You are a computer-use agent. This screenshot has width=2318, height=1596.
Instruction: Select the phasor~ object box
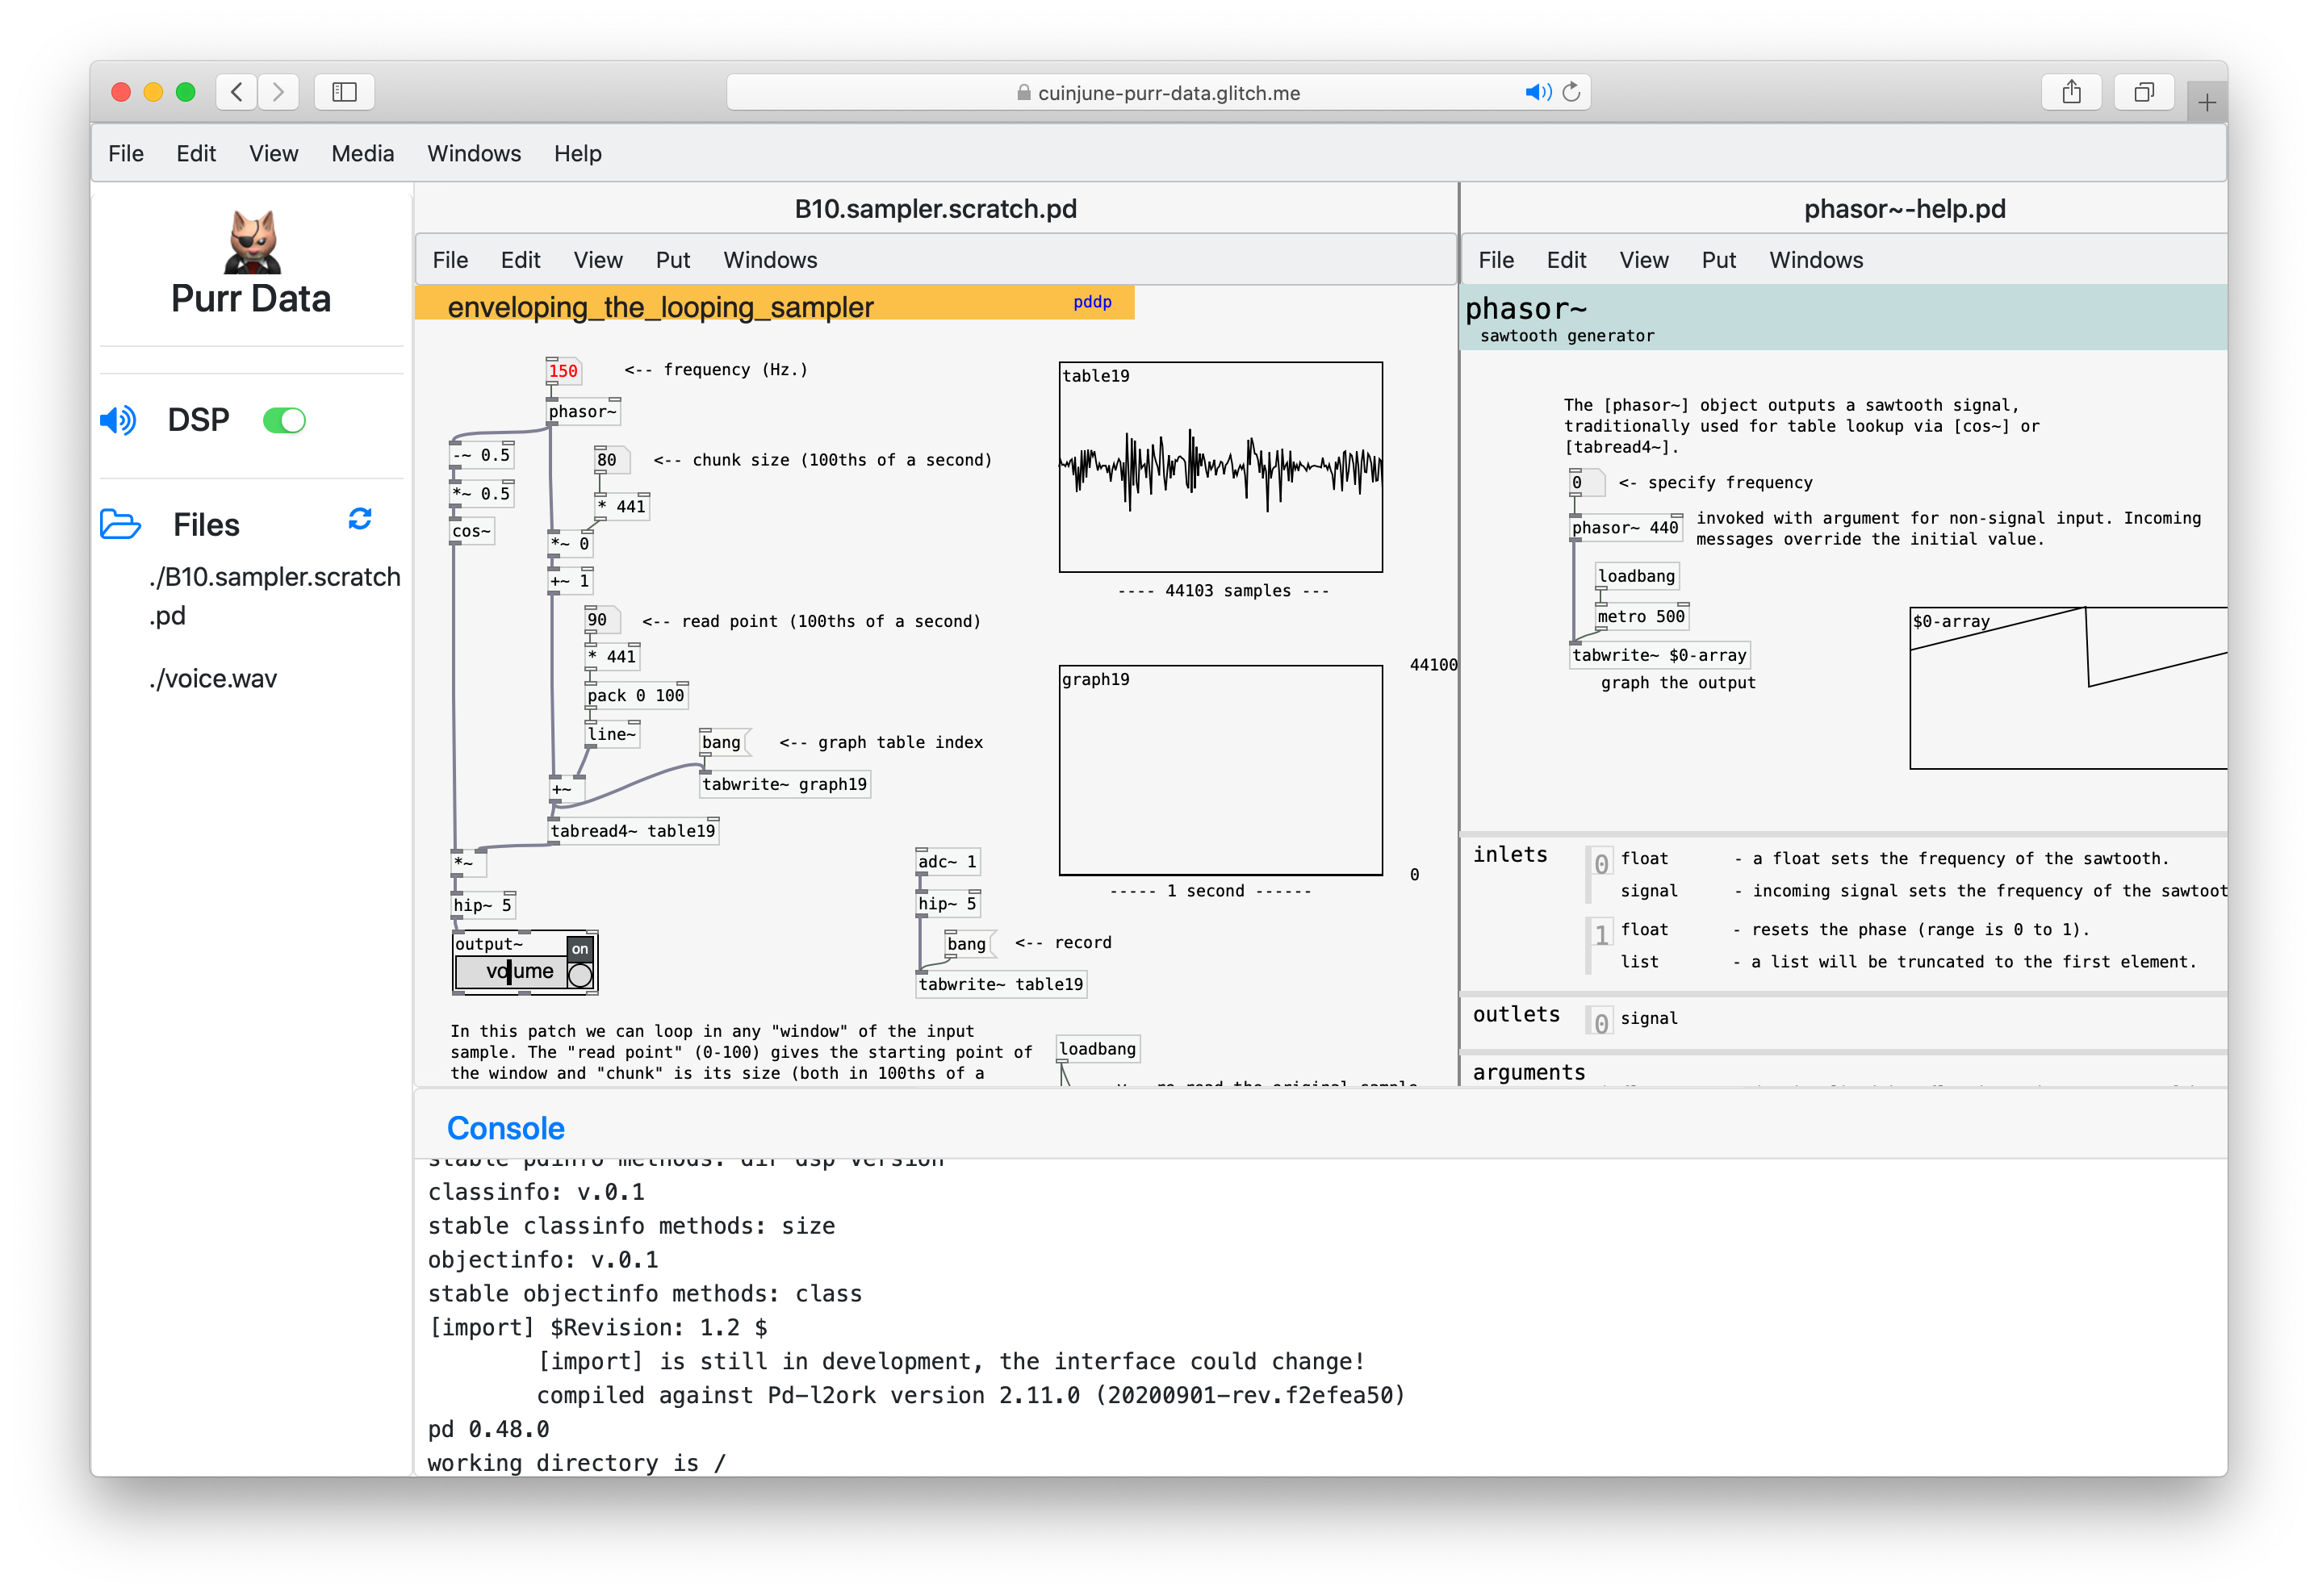583,411
